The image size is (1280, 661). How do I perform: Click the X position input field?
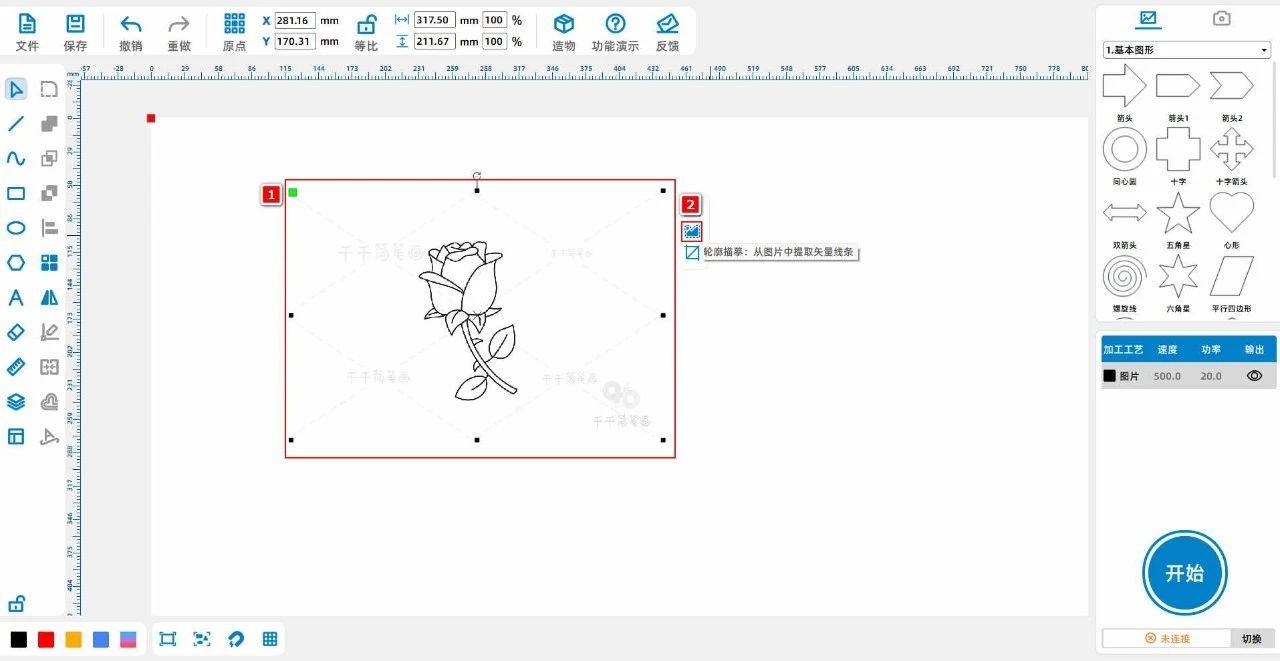295,20
